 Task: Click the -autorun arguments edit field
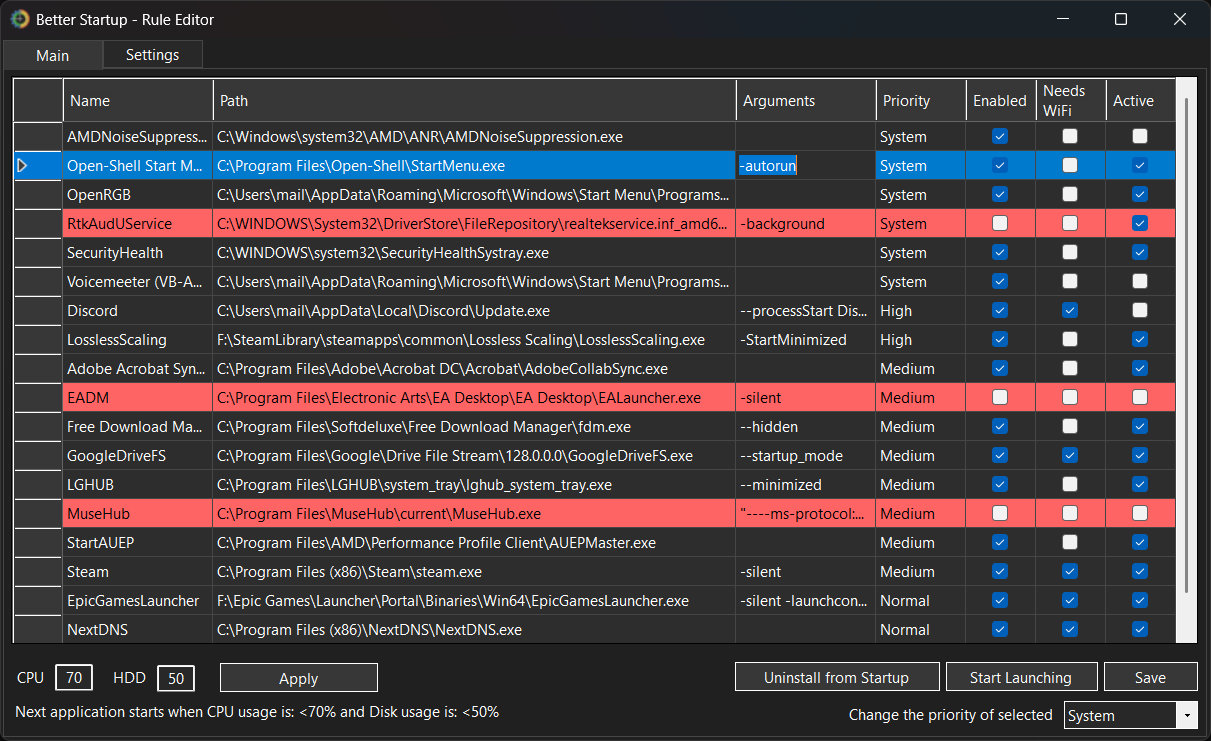pos(805,166)
